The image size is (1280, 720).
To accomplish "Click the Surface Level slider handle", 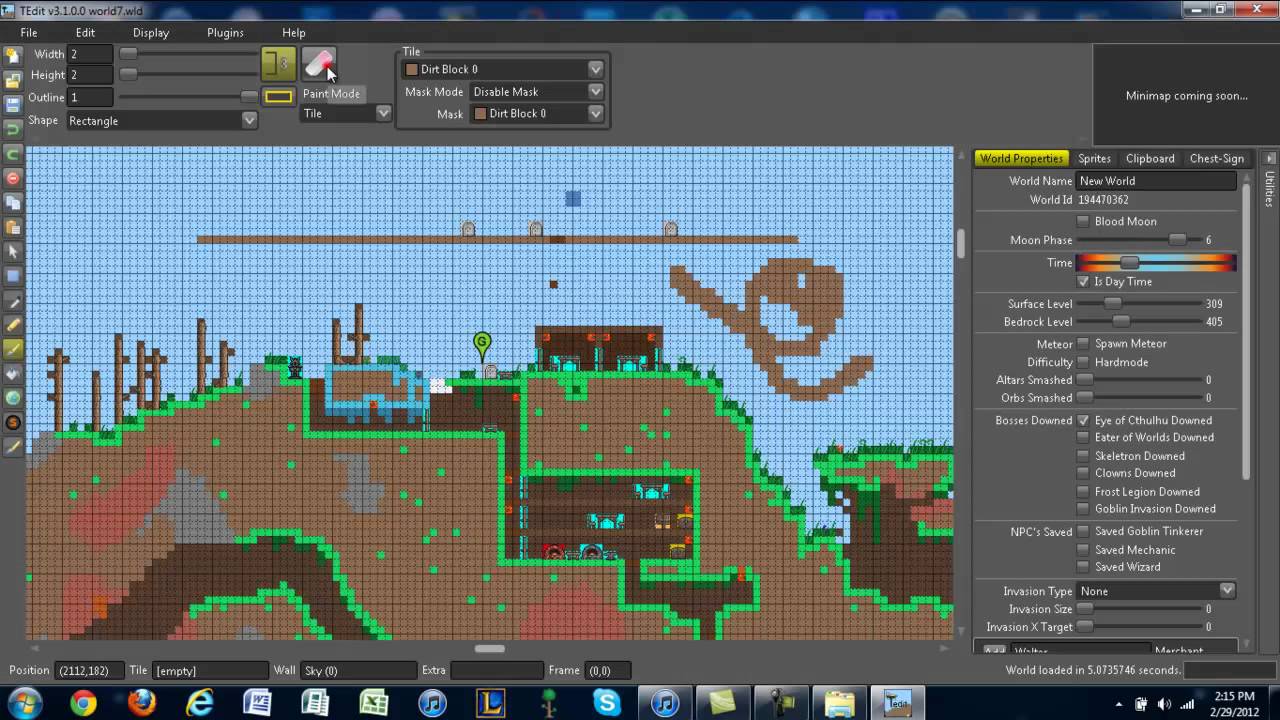I will (x=1112, y=304).
